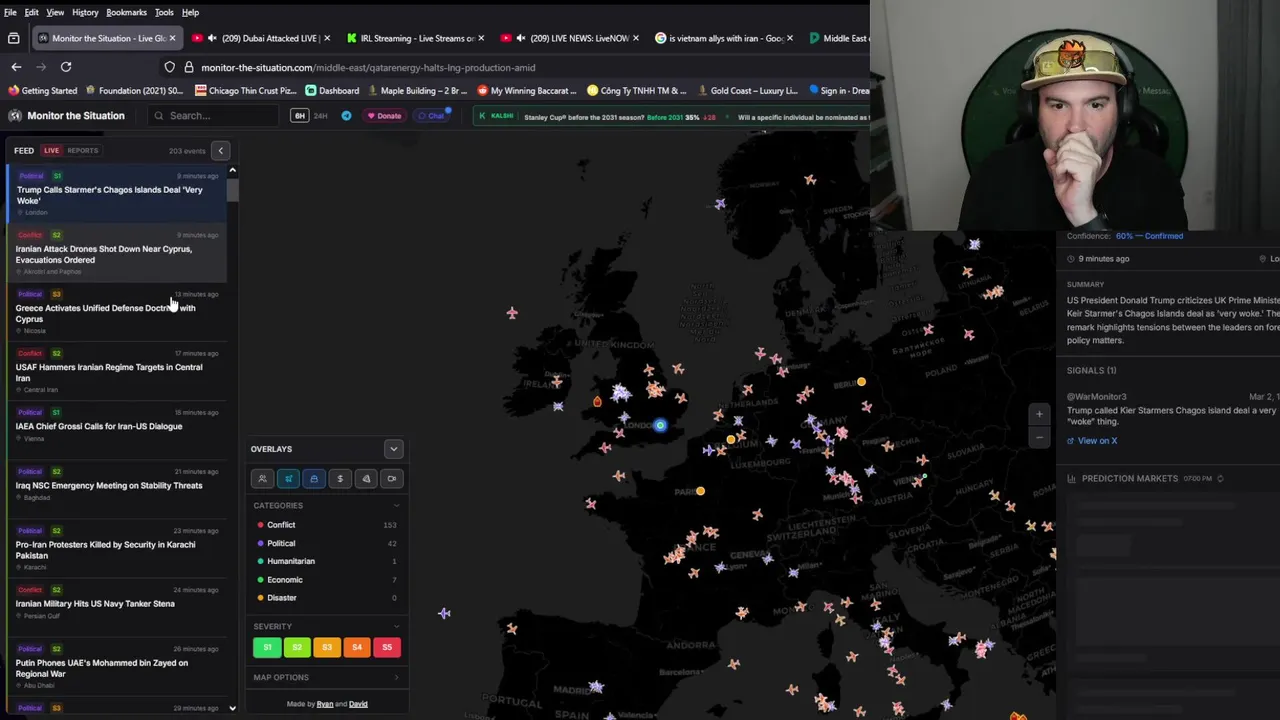Open the Getting Started bookmark
The height and width of the screenshot is (720, 1280).
click(x=42, y=91)
